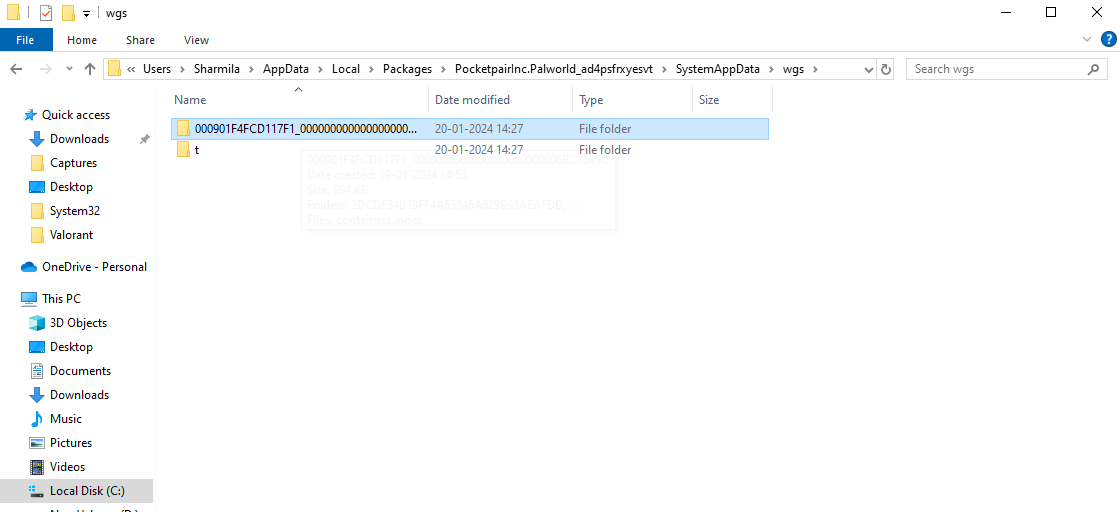Viewport: 1120px width, 512px height.
Task: Switch to the View ribbon tab
Action: 196,40
